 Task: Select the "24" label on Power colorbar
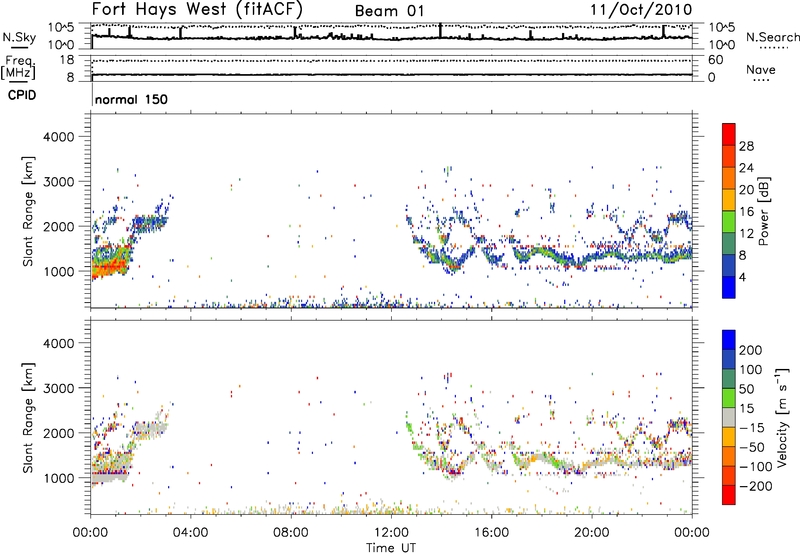[x=746, y=168]
